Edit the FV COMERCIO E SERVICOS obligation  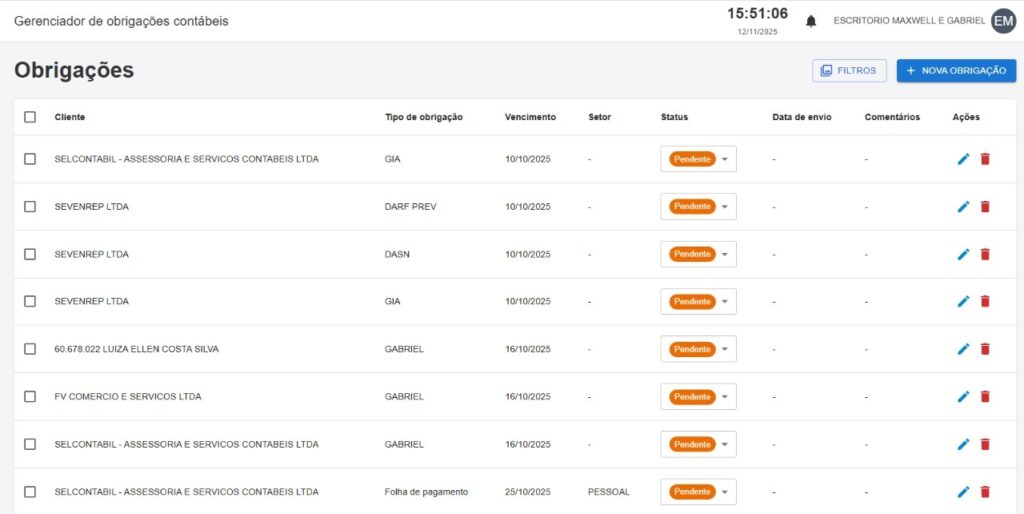pyautogui.click(x=963, y=397)
